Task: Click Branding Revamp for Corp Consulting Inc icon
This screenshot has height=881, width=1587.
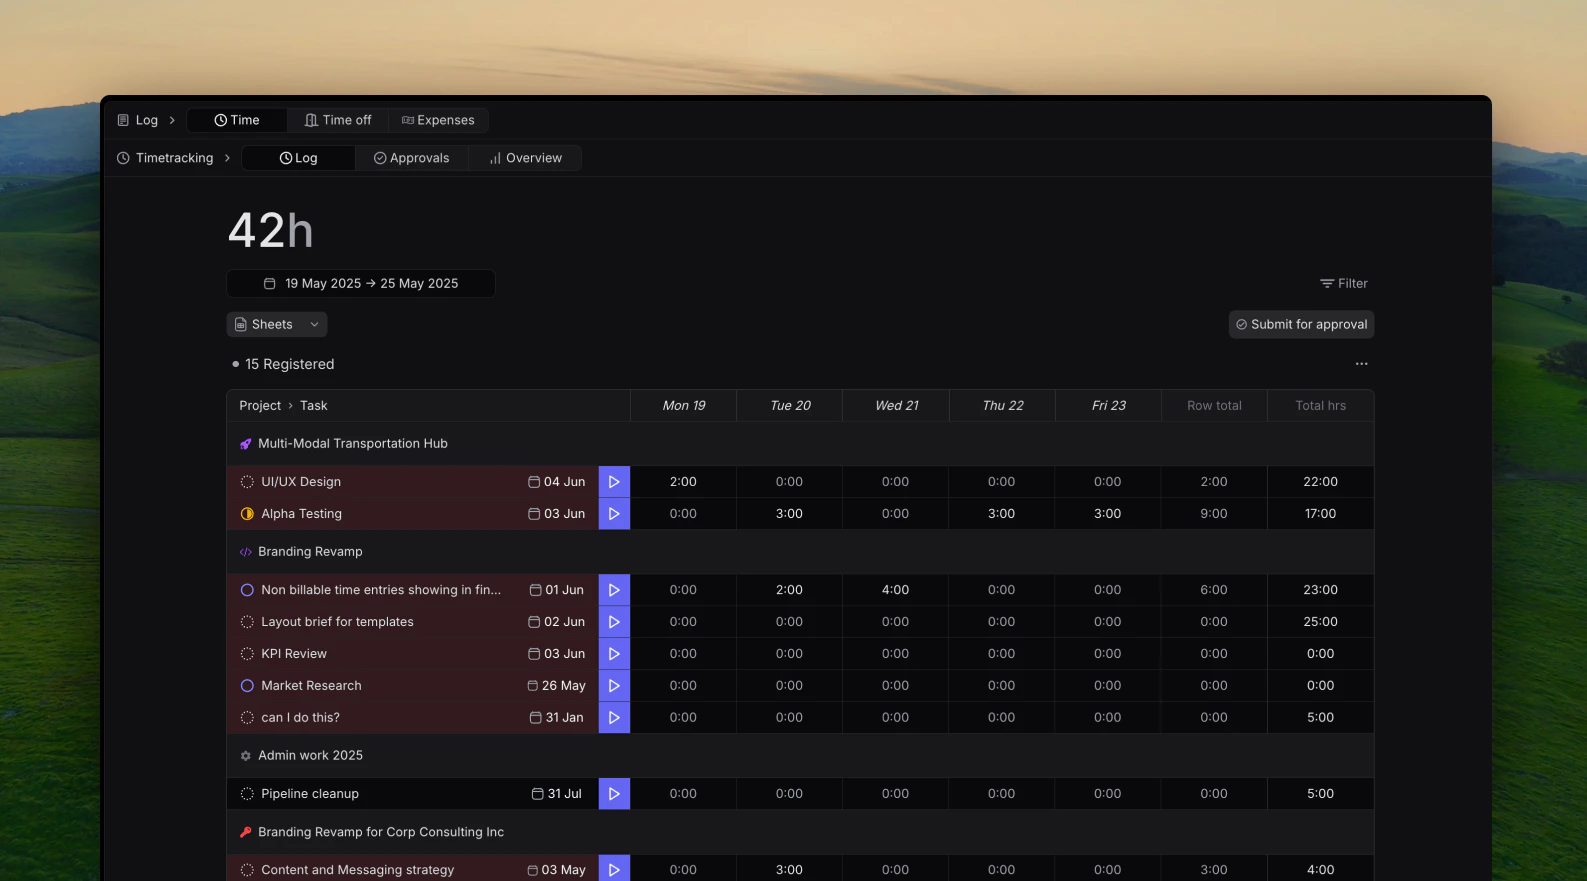Action: click(x=246, y=832)
